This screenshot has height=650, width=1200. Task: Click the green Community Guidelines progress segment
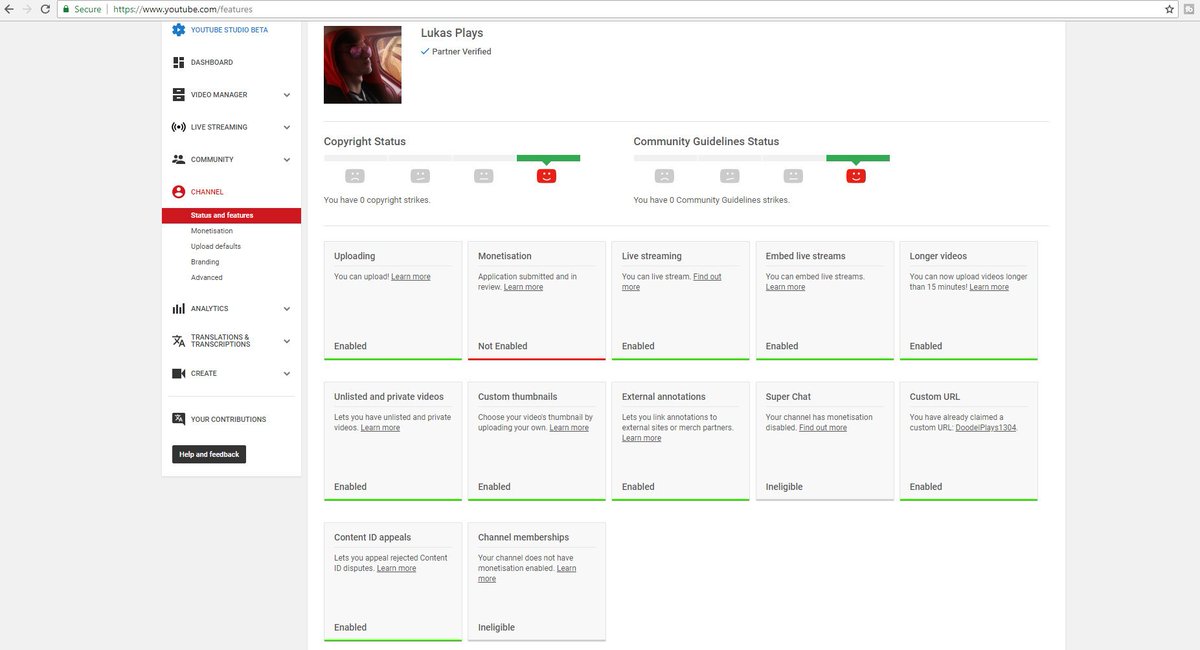coord(858,157)
